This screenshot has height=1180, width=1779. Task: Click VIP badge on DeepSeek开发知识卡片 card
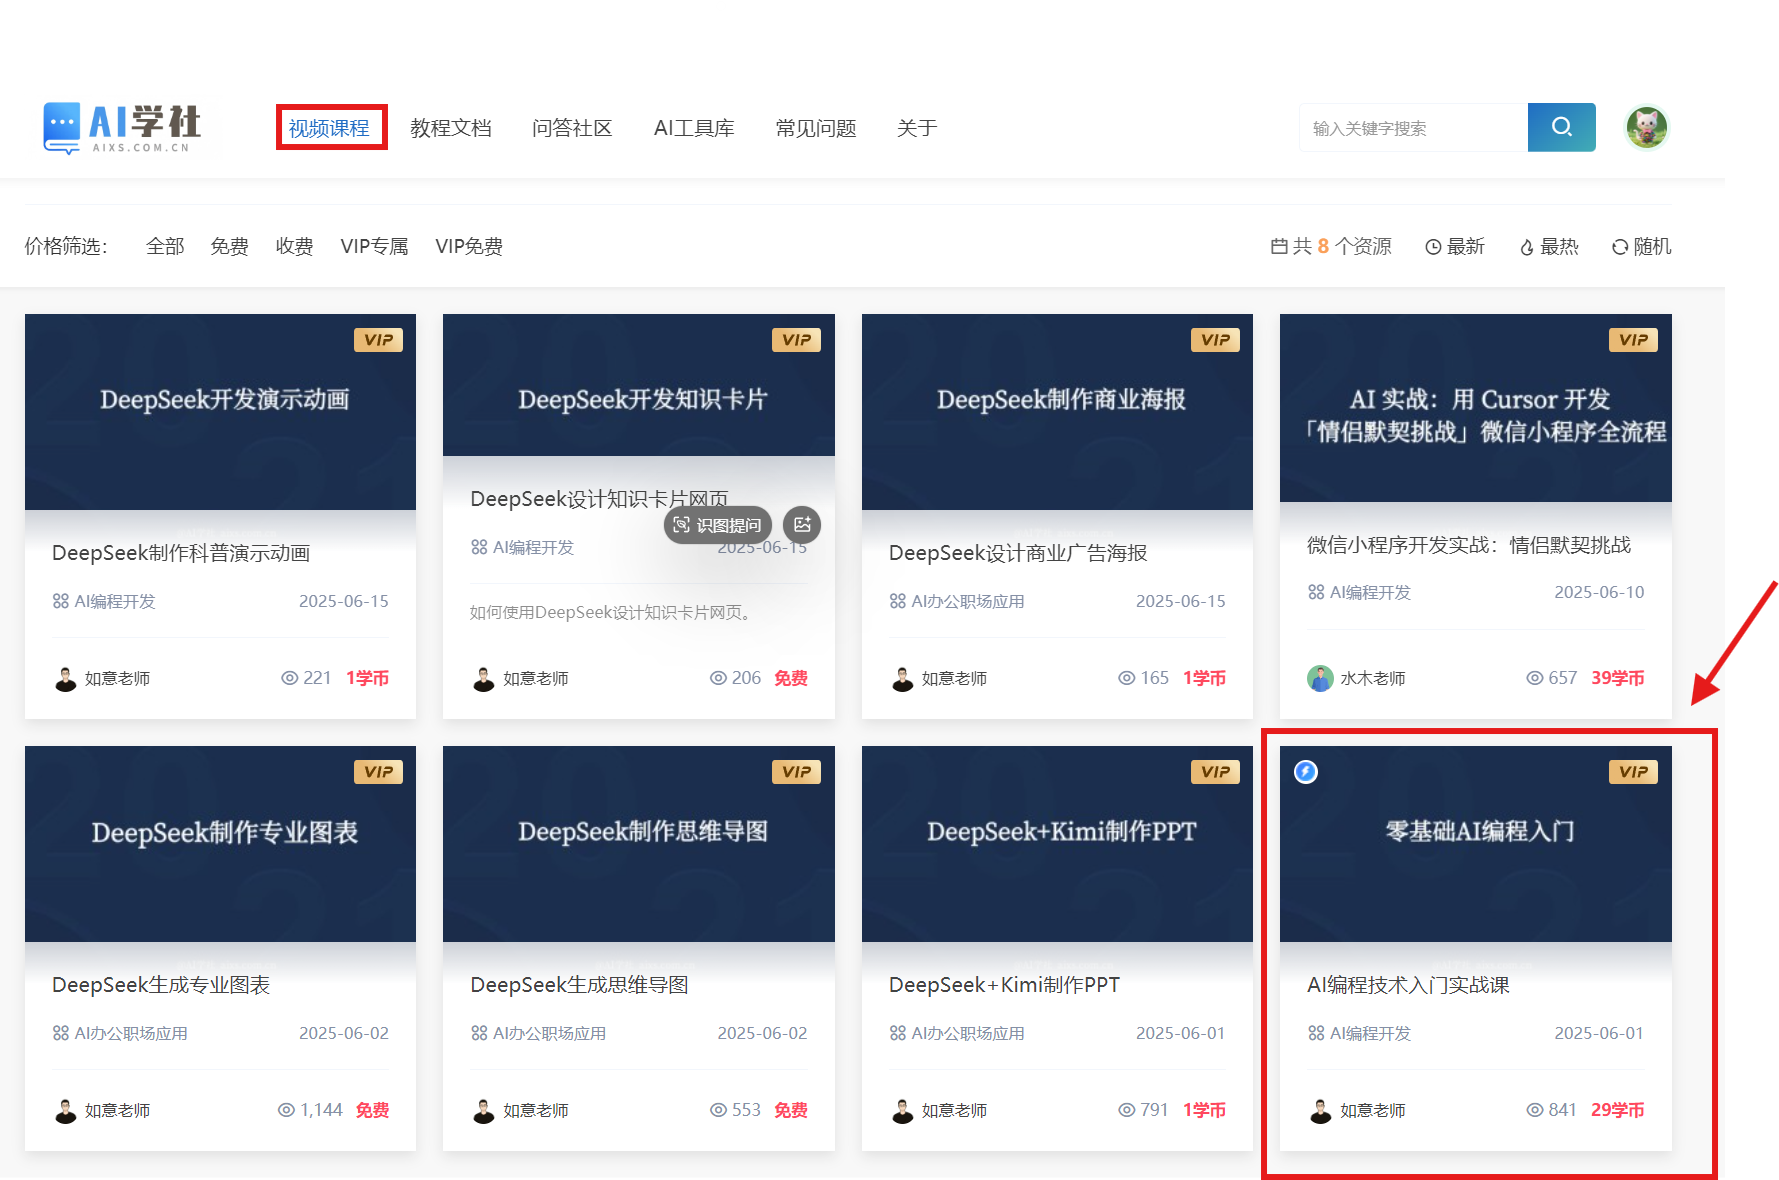[x=796, y=340]
